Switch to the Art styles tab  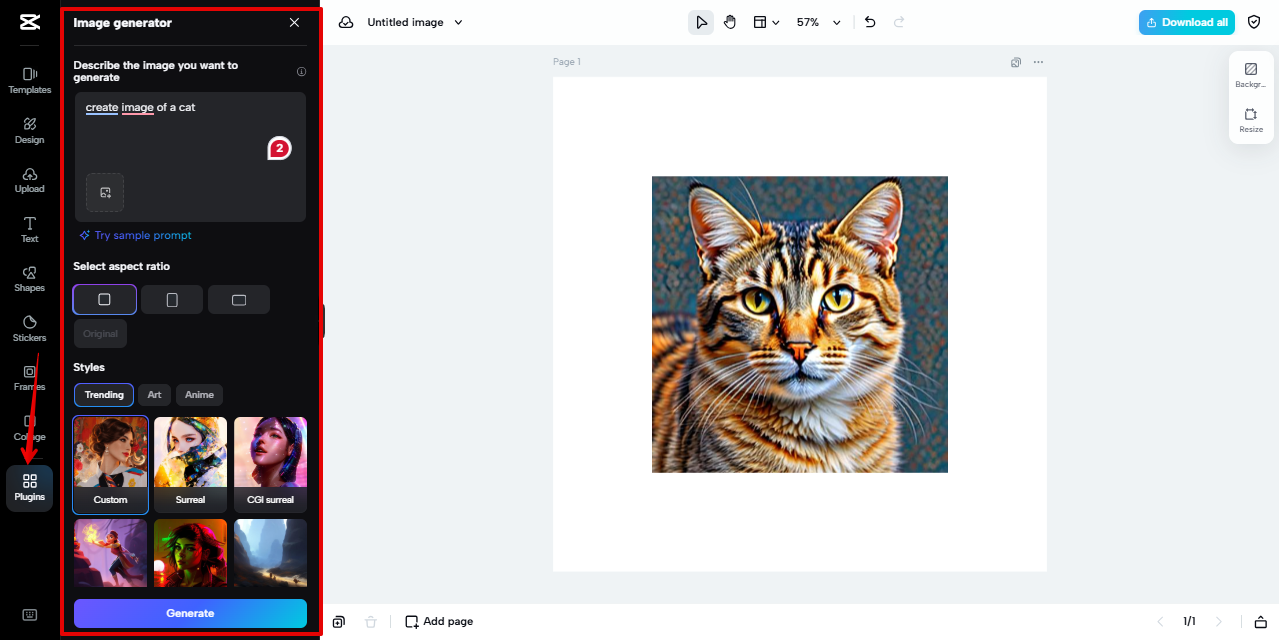click(x=154, y=394)
